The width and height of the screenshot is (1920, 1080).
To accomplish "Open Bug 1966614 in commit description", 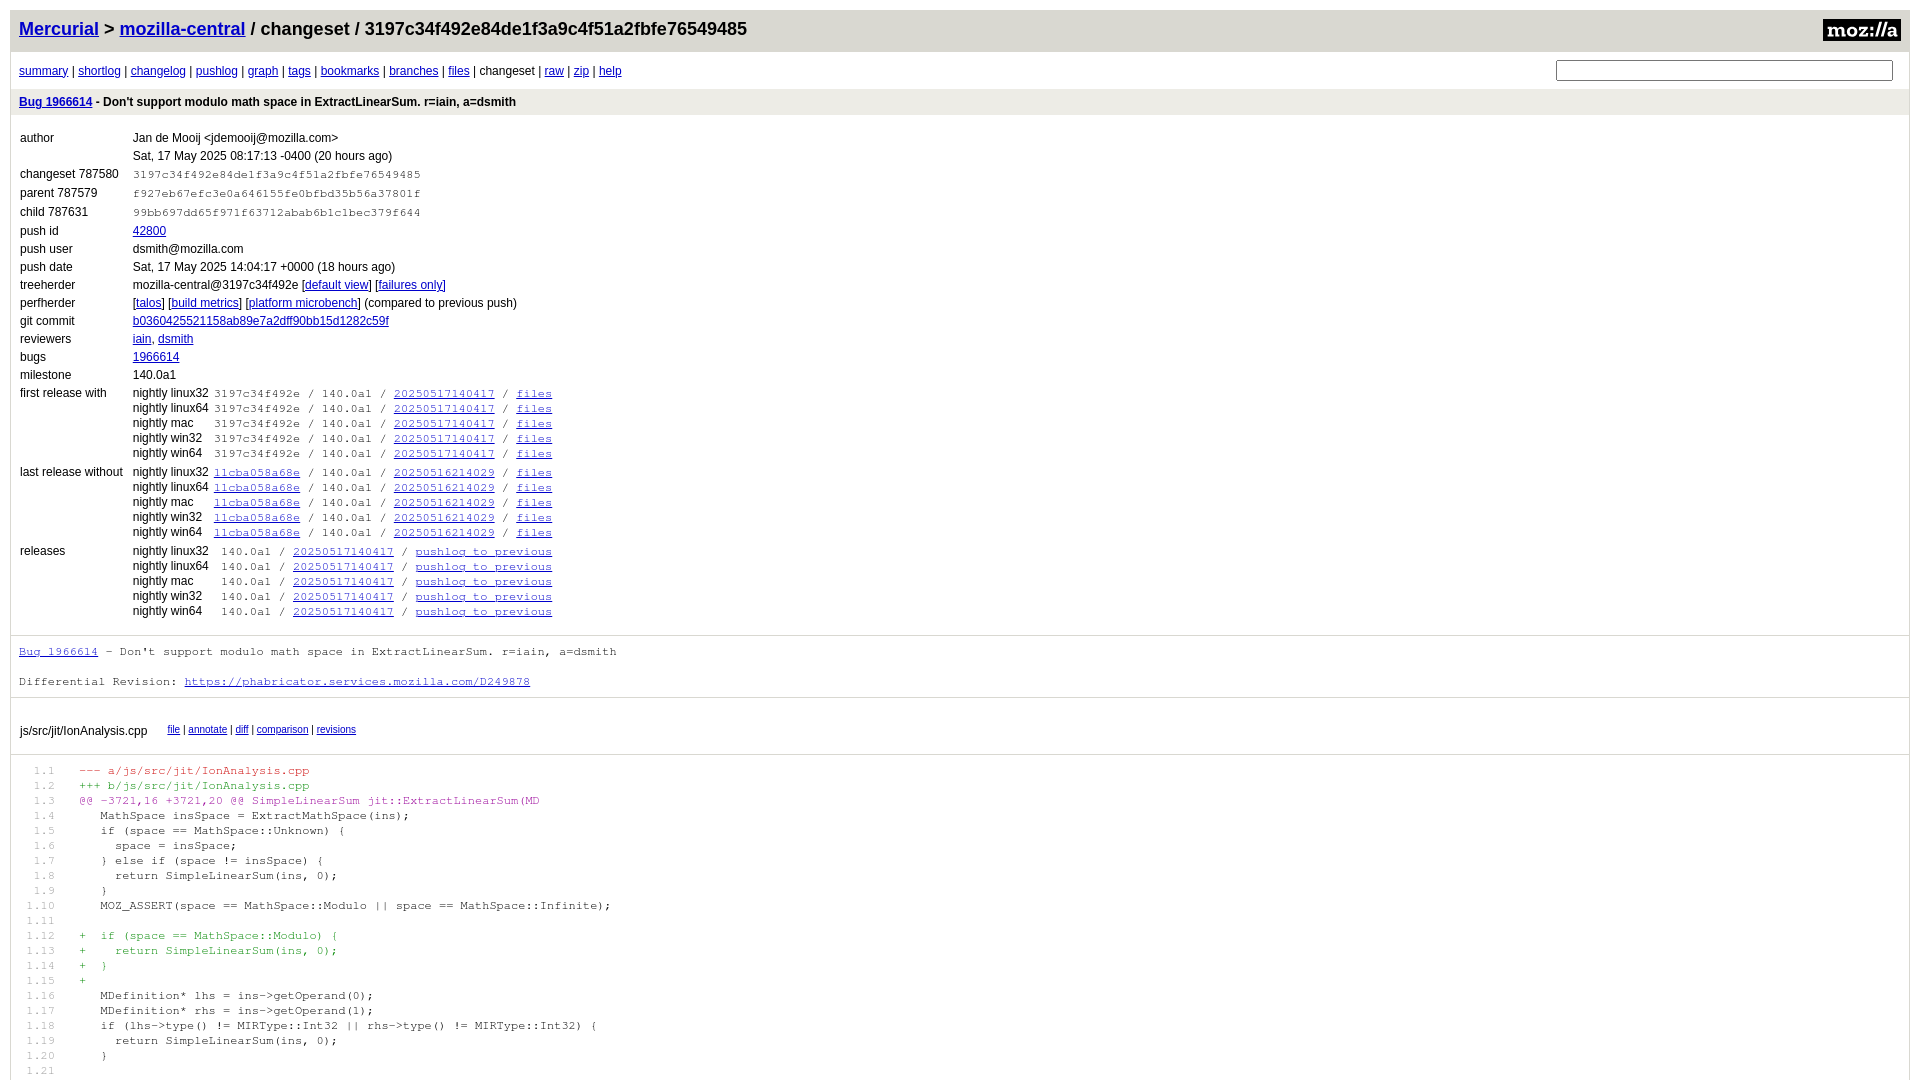I will pos(58,652).
